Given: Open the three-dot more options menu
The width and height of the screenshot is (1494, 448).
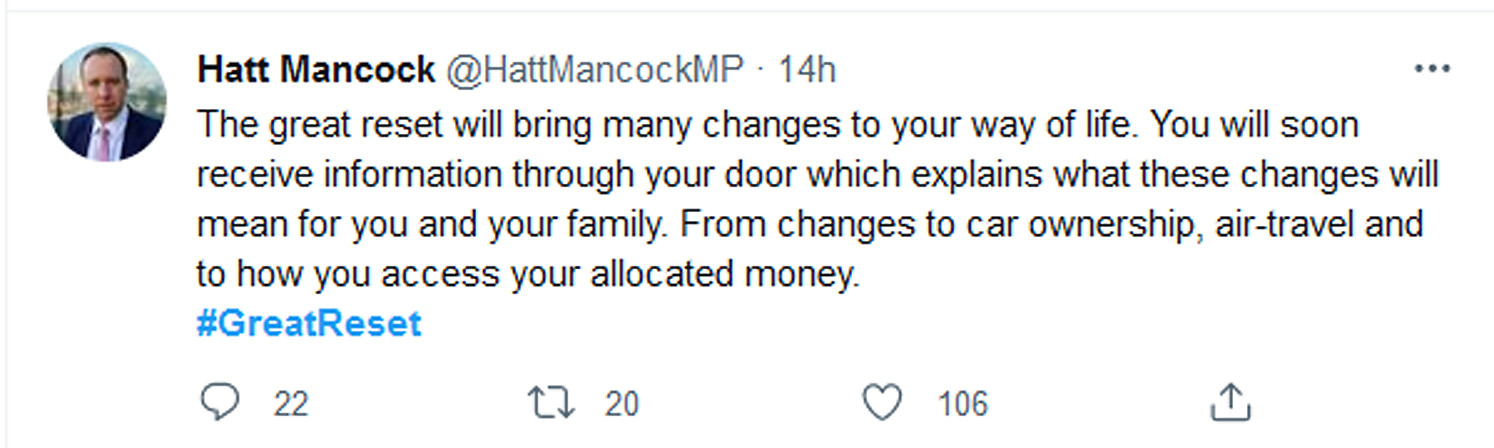Looking at the screenshot, I should (1432, 69).
